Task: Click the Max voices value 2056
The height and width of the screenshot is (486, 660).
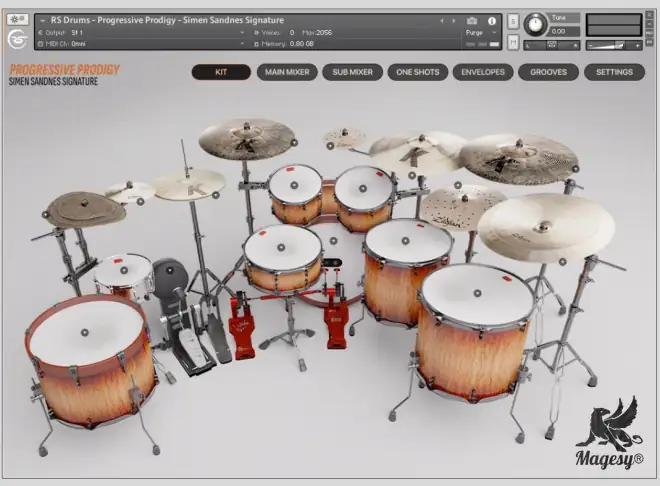Action: coord(324,32)
